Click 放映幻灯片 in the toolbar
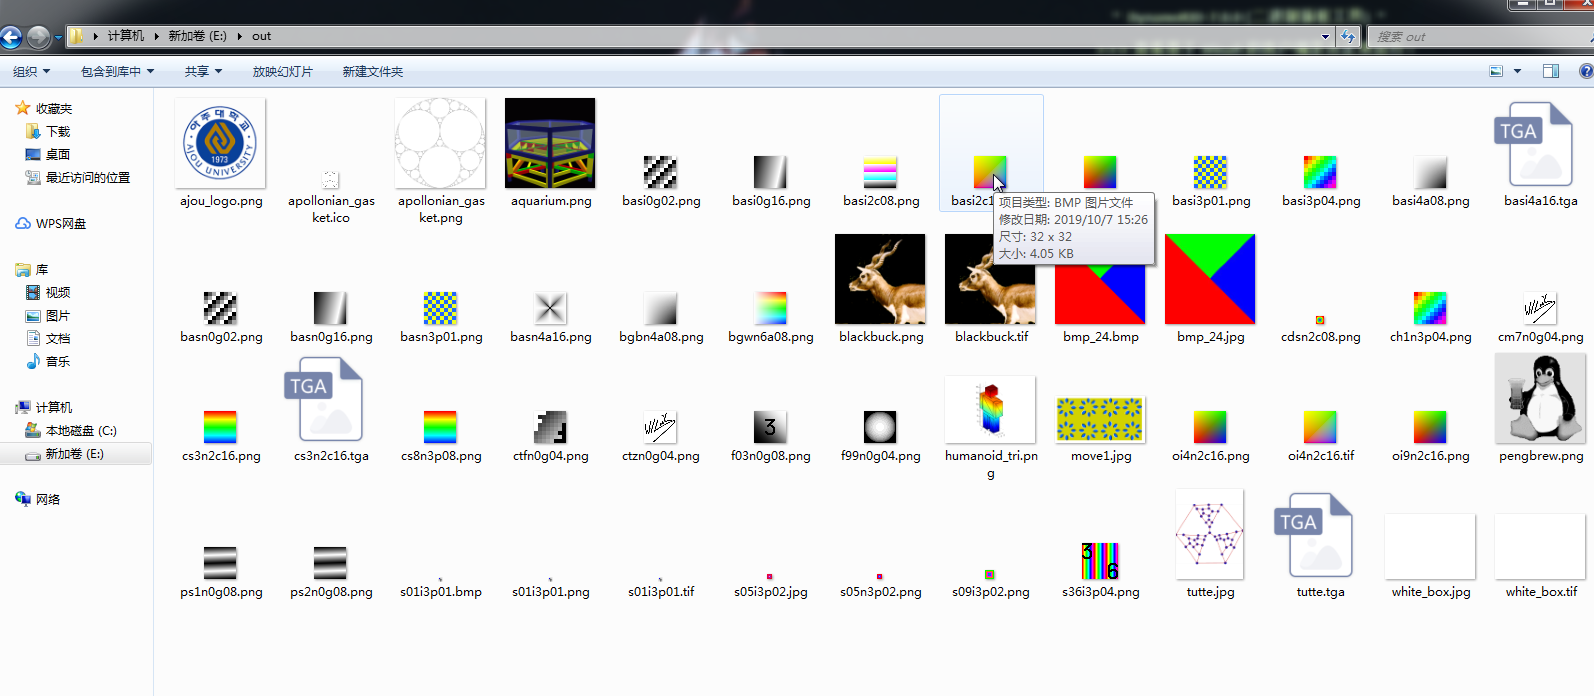The width and height of the screenshot is (1594, 696). click(282, 72)
